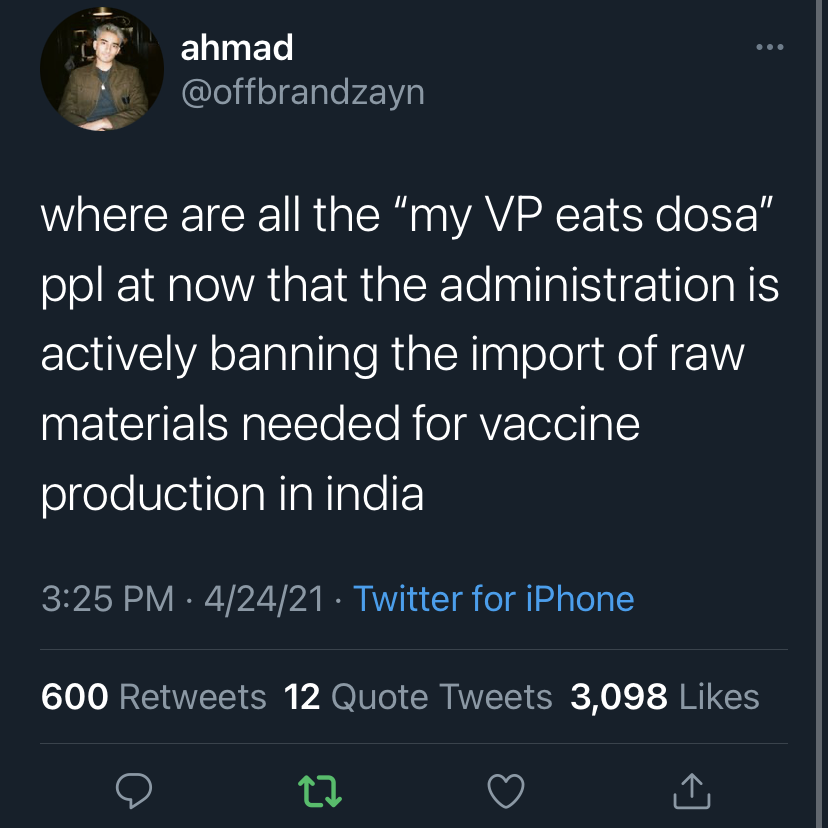The height and width of the screenshot is (828, 828).
Task: View the 3,098 Likes list
Action: point(665,697)
